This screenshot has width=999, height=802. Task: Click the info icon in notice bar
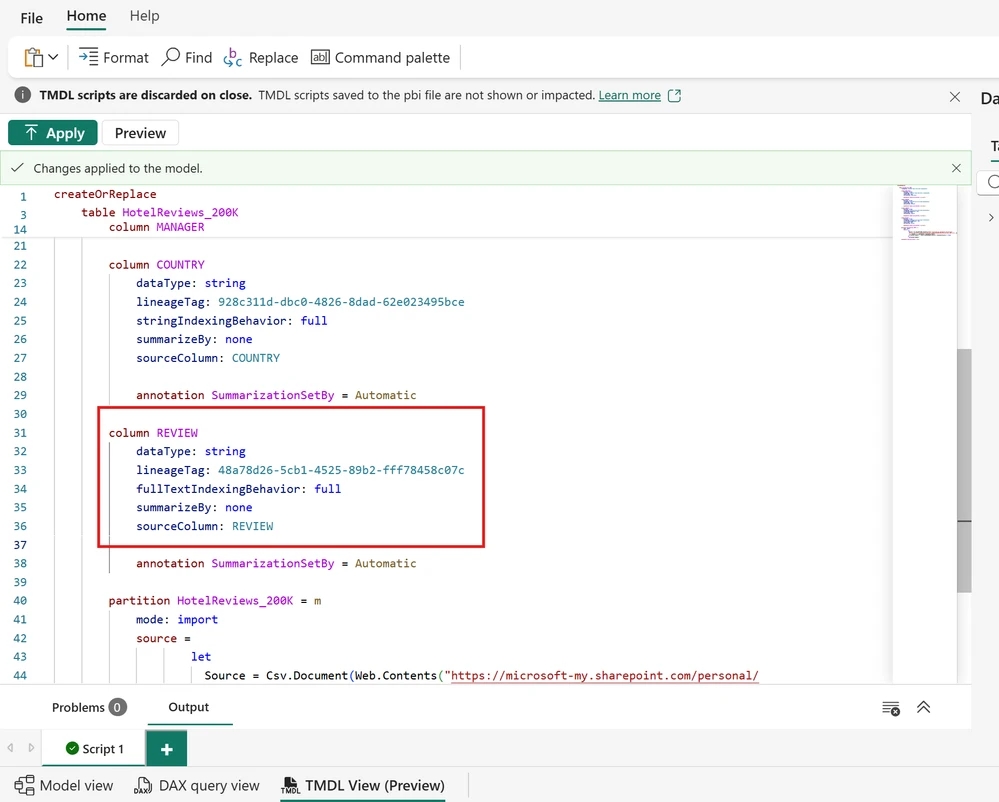pos(22,95)
